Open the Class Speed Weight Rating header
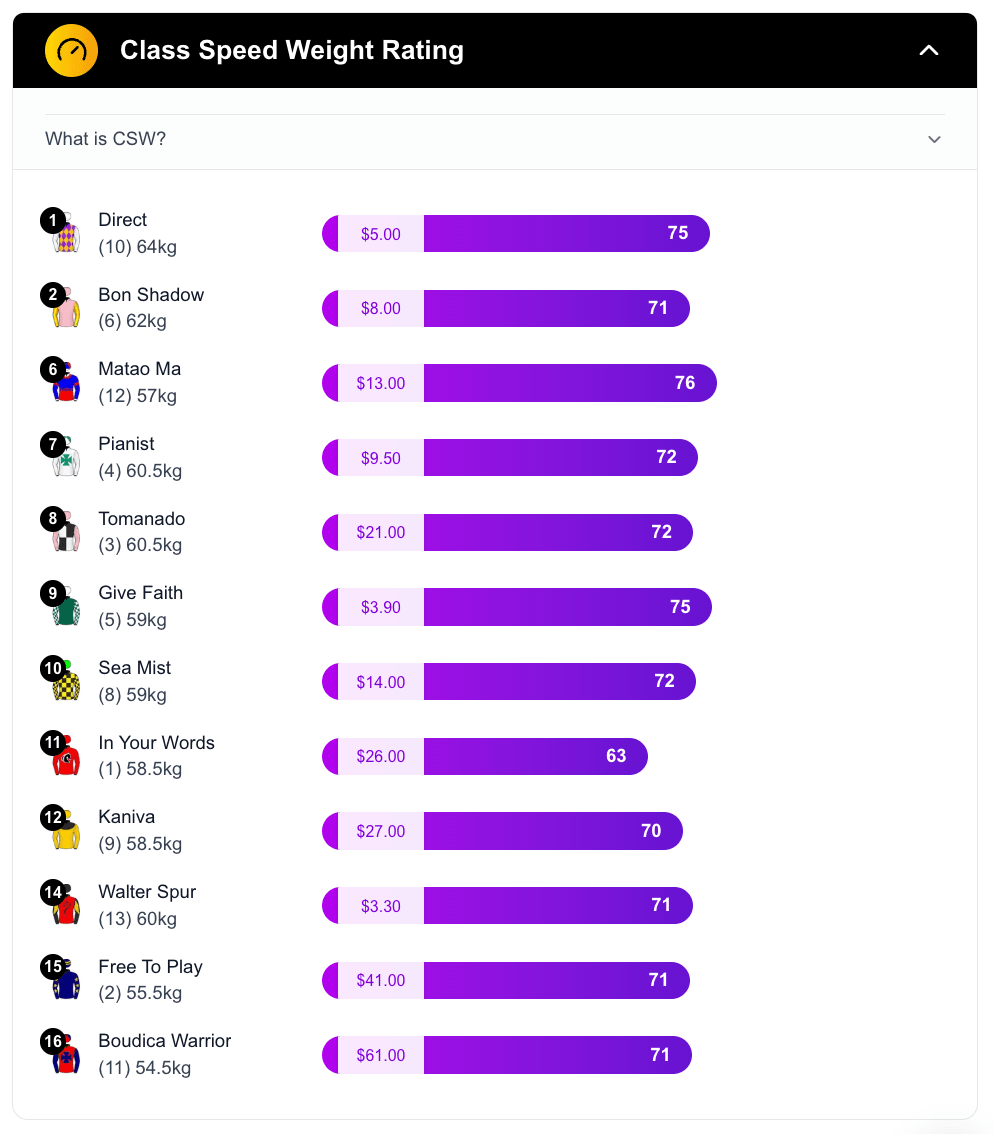The width and height of the screenshot is (994, 1134). pyautogui.click(x=292, y=50)
